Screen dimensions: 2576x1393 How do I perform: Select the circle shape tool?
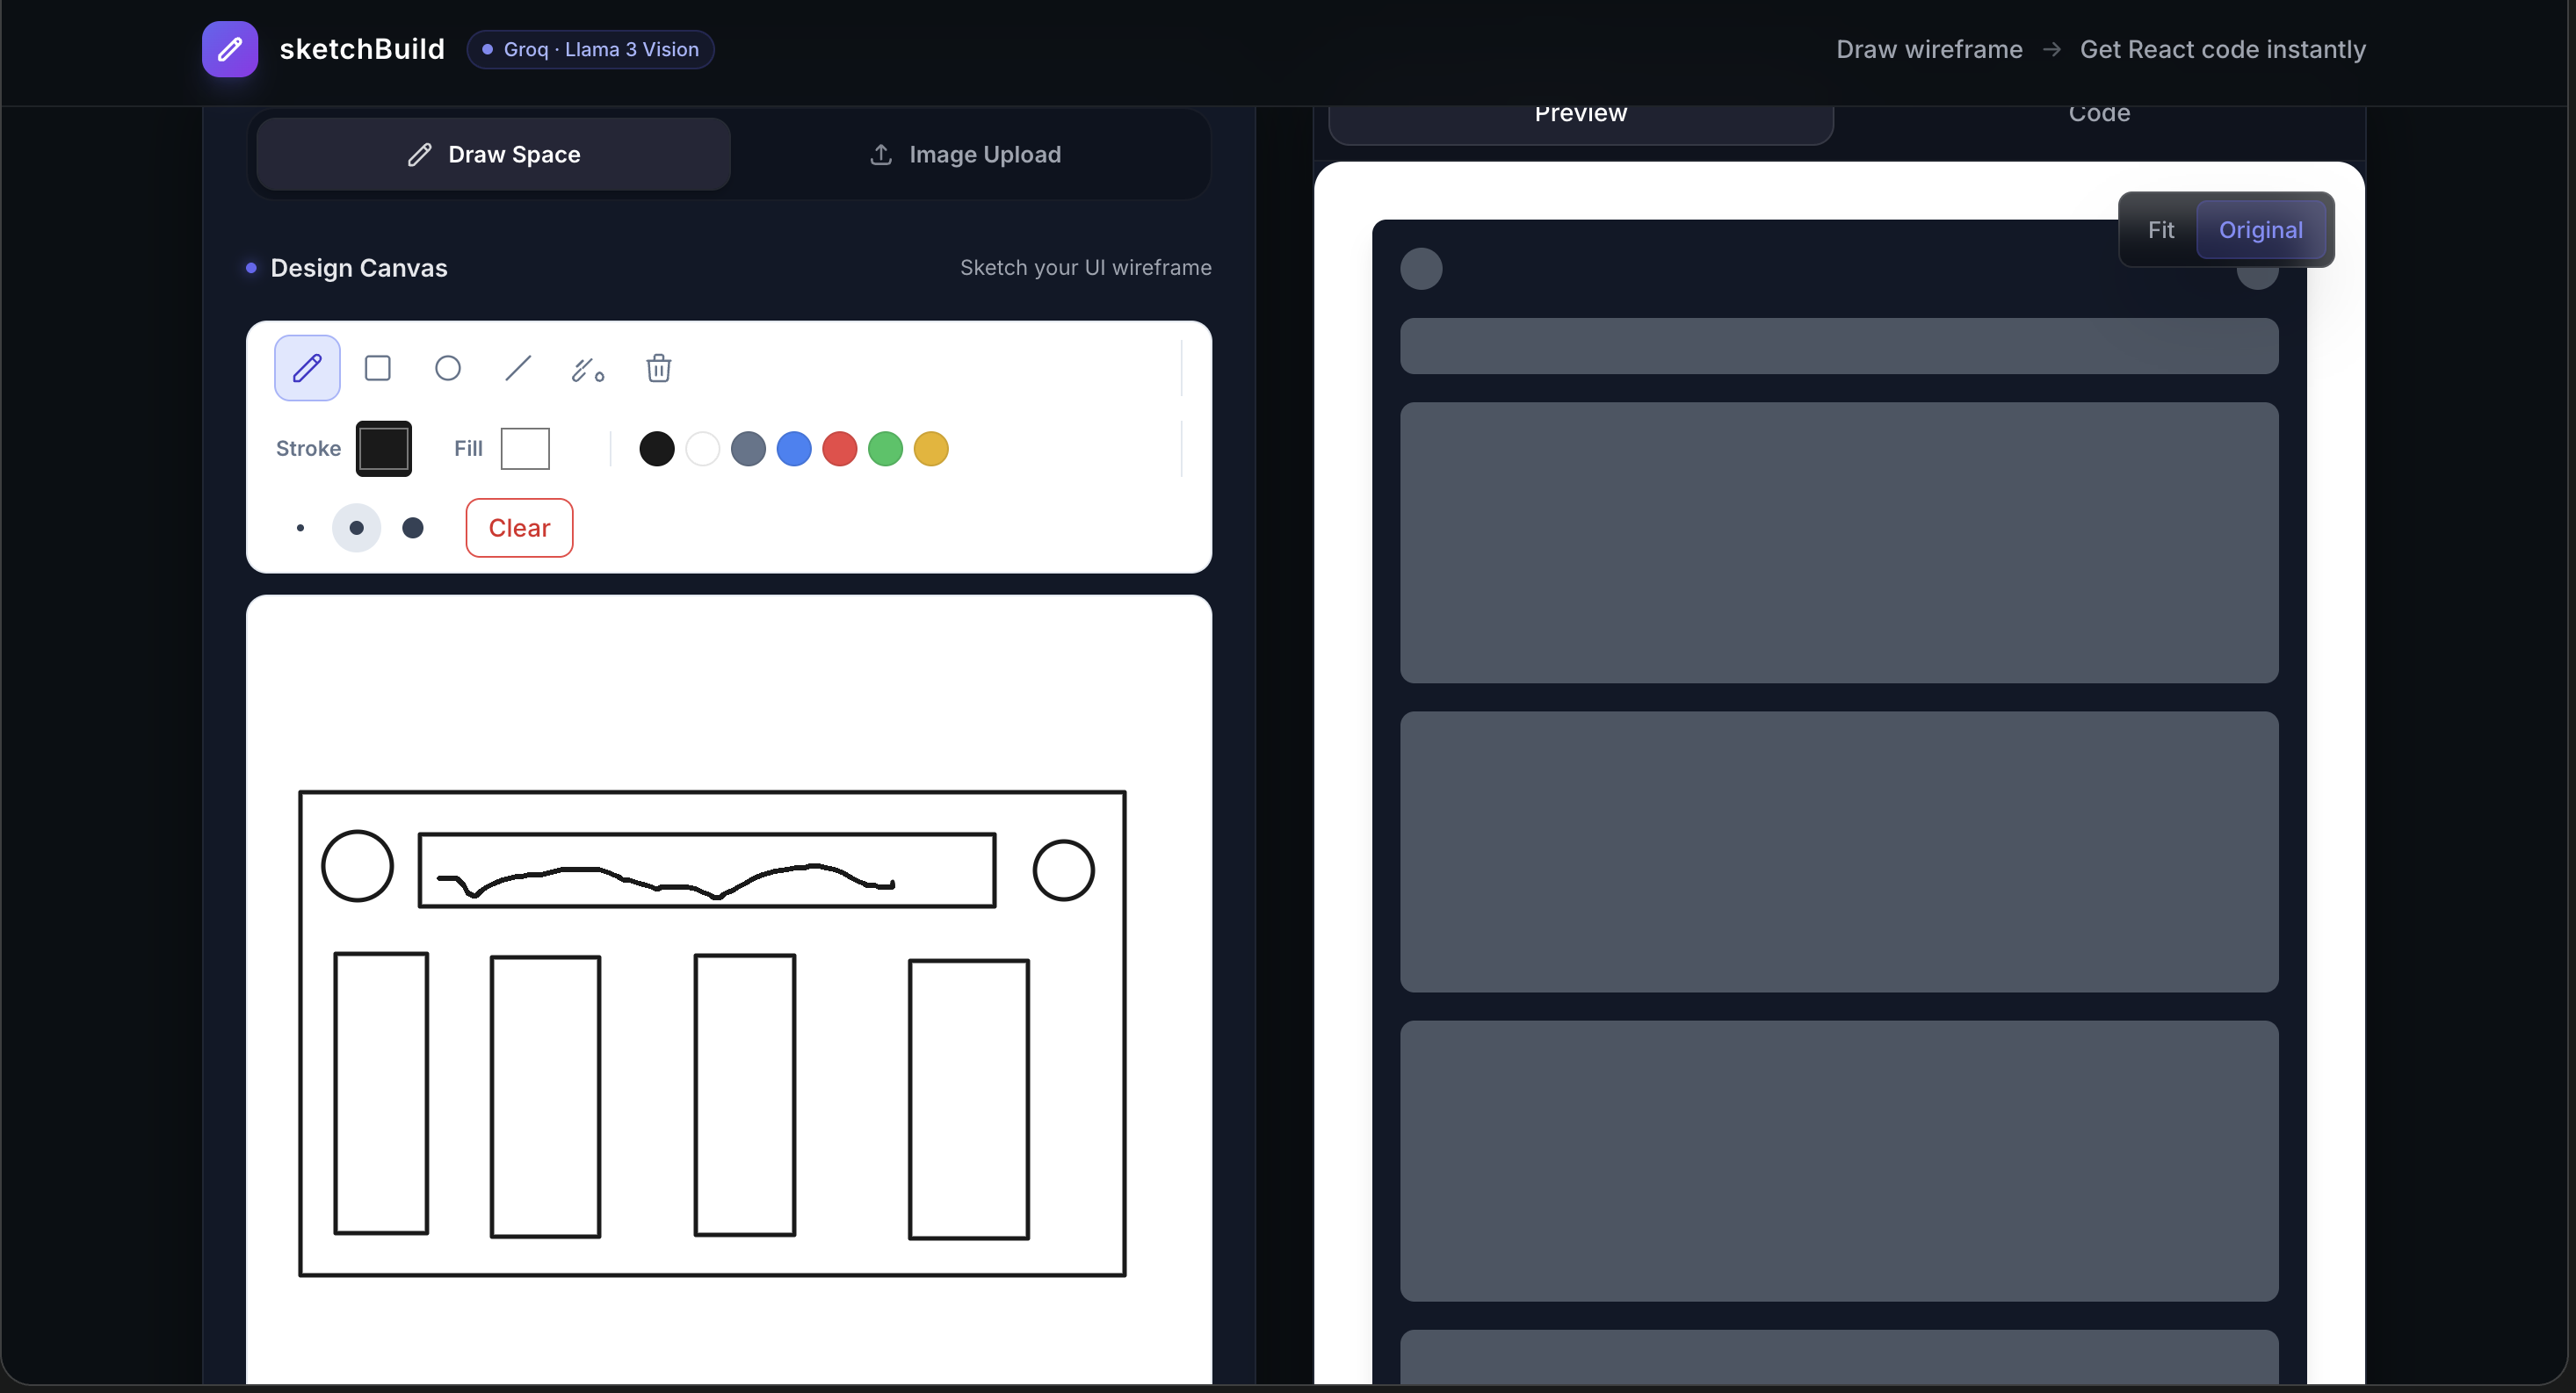click(x=448, y=368)
